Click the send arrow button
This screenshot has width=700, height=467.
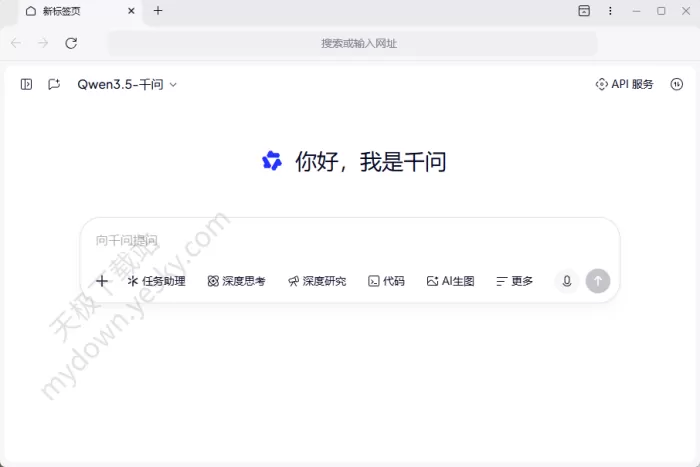pyautogui.click(x=598, y=281)
